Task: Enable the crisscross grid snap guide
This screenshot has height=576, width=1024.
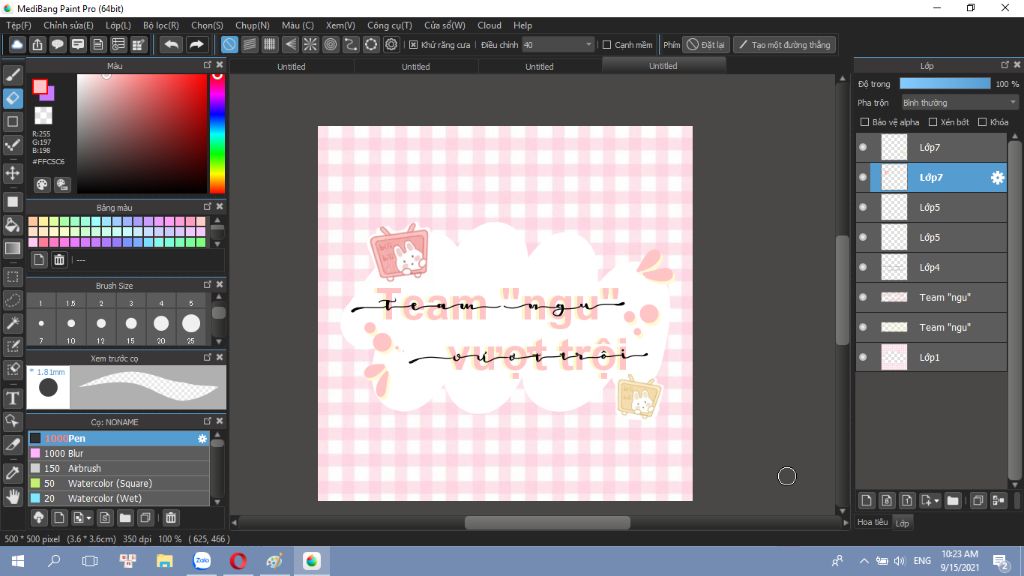Action: point(270,44)
